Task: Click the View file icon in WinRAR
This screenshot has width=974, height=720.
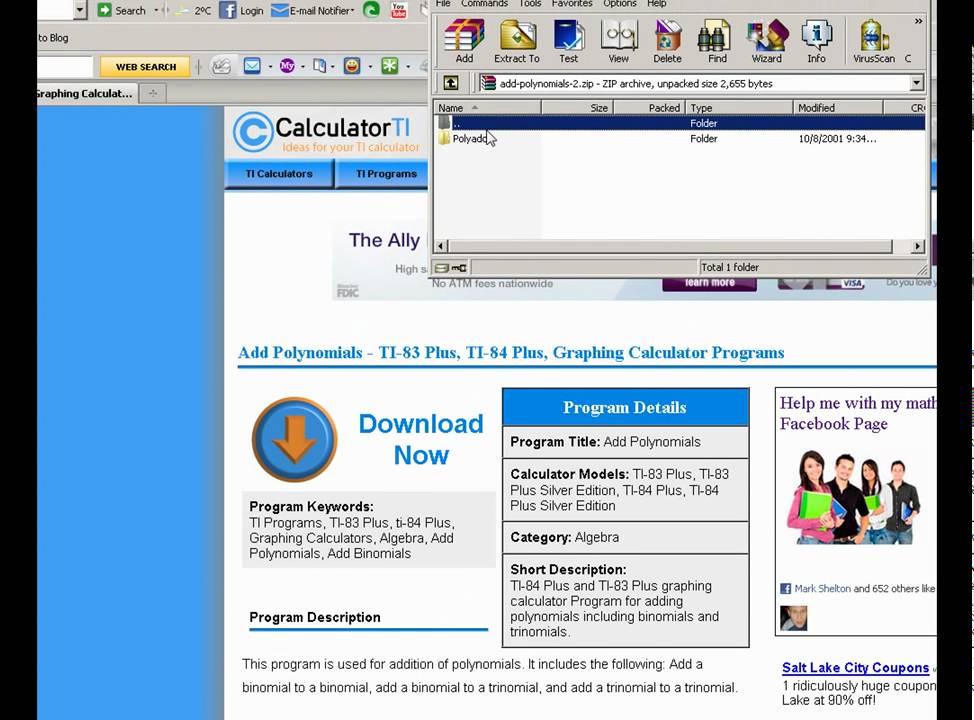Action: pyautogui.click(x=618, y=41)
